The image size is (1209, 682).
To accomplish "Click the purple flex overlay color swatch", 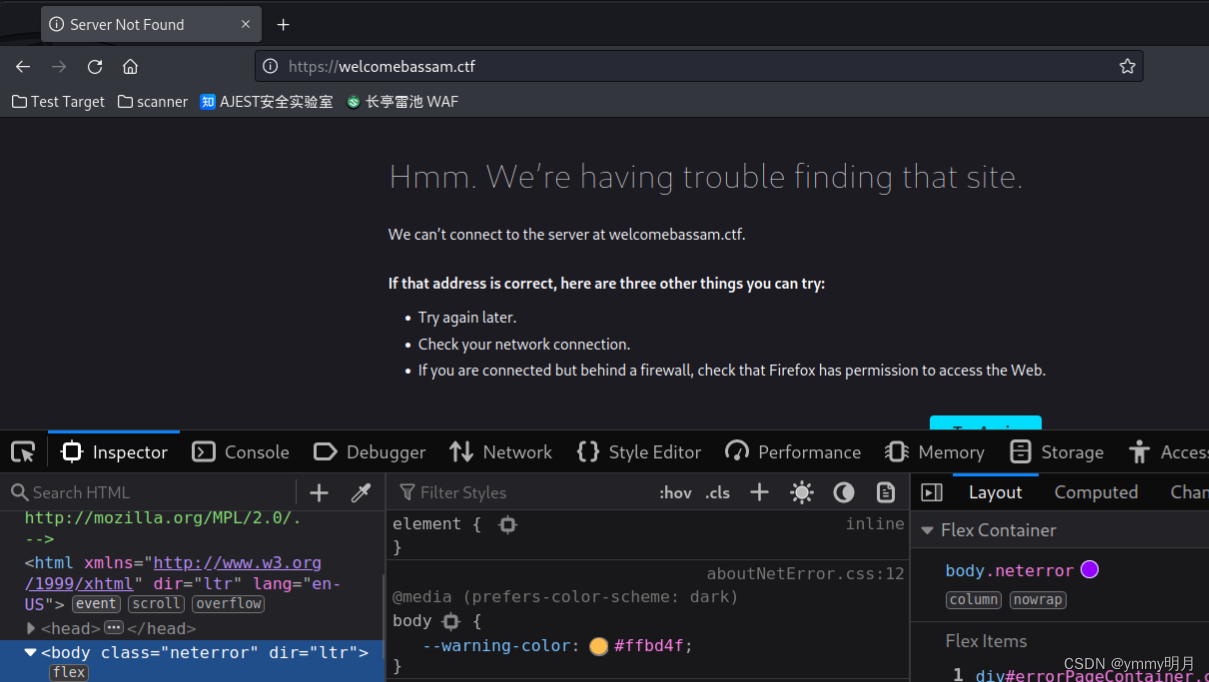I will coord(1090,569).
